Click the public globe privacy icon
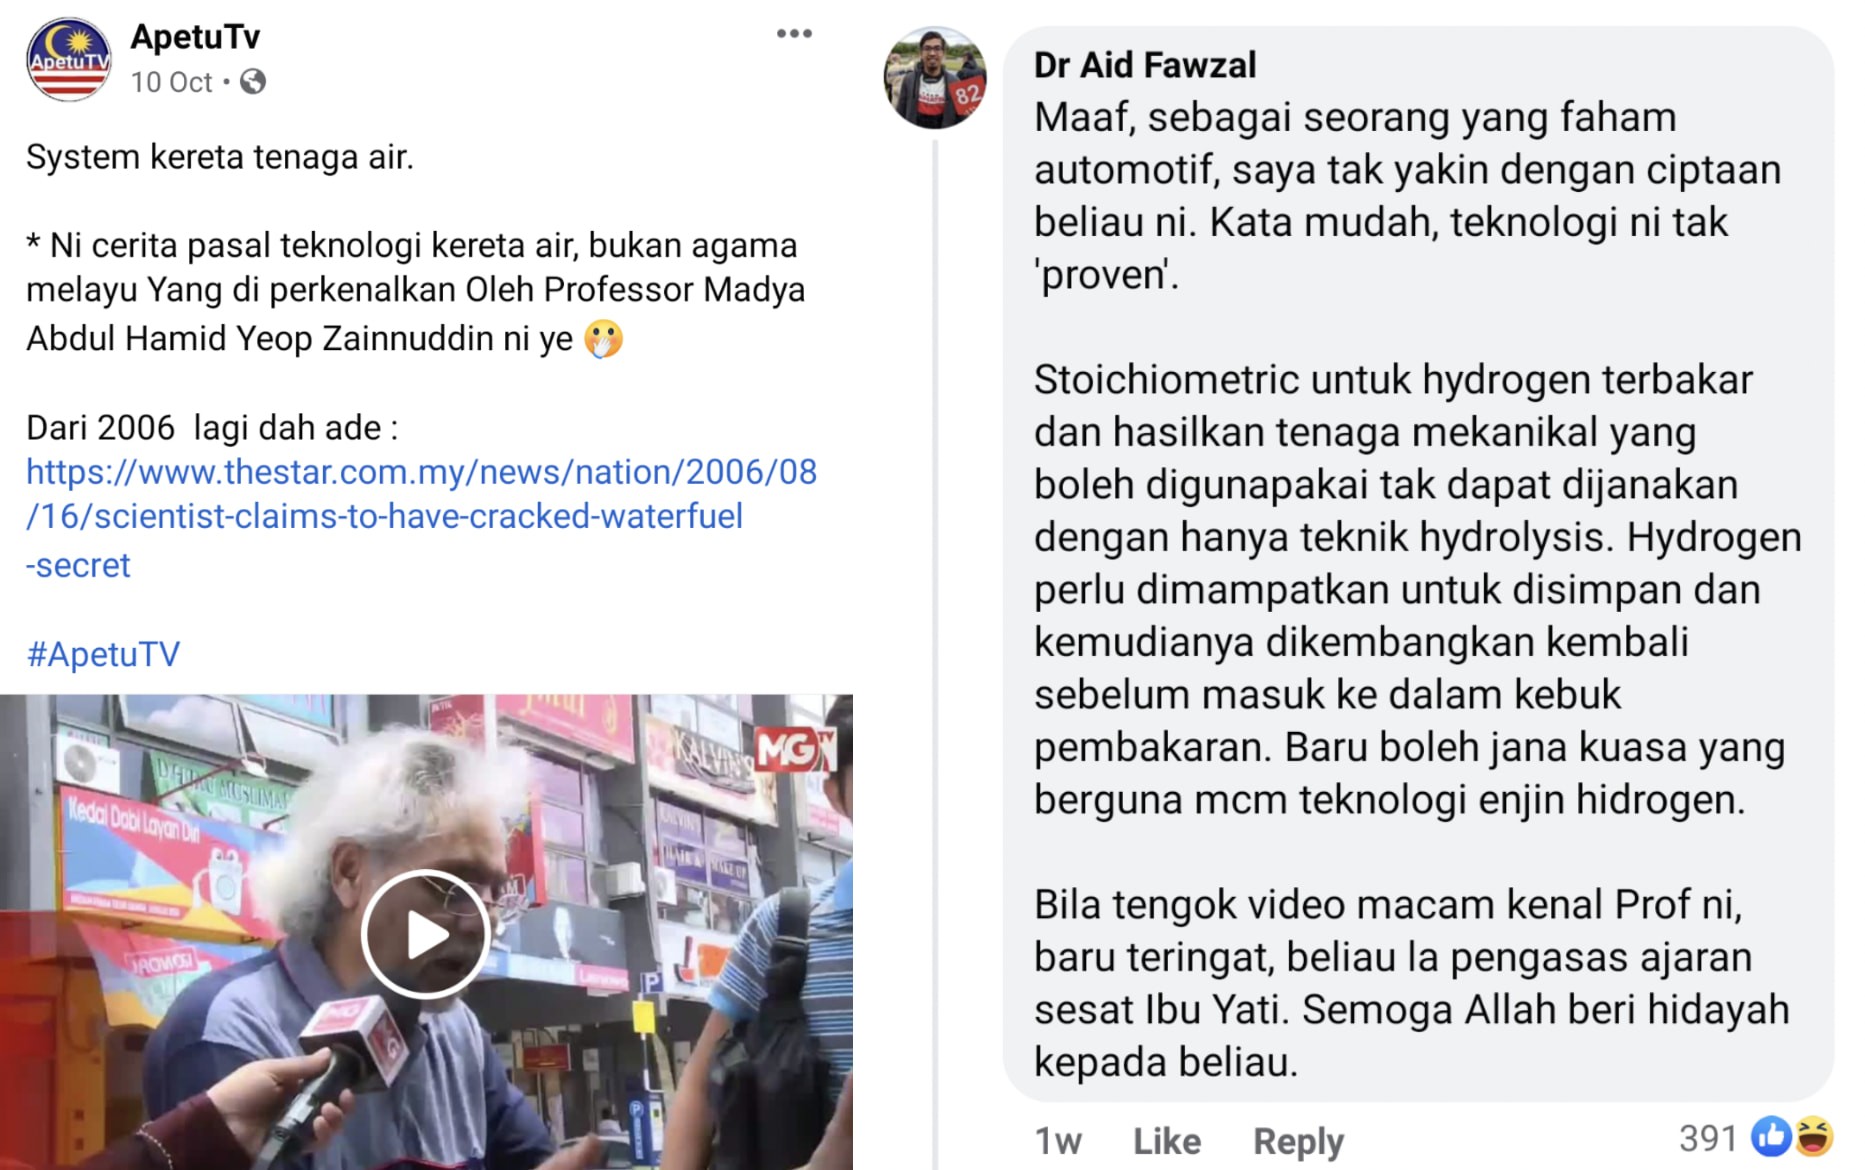Viewport: 1865px width, 1170px height. tap(253, 82)
